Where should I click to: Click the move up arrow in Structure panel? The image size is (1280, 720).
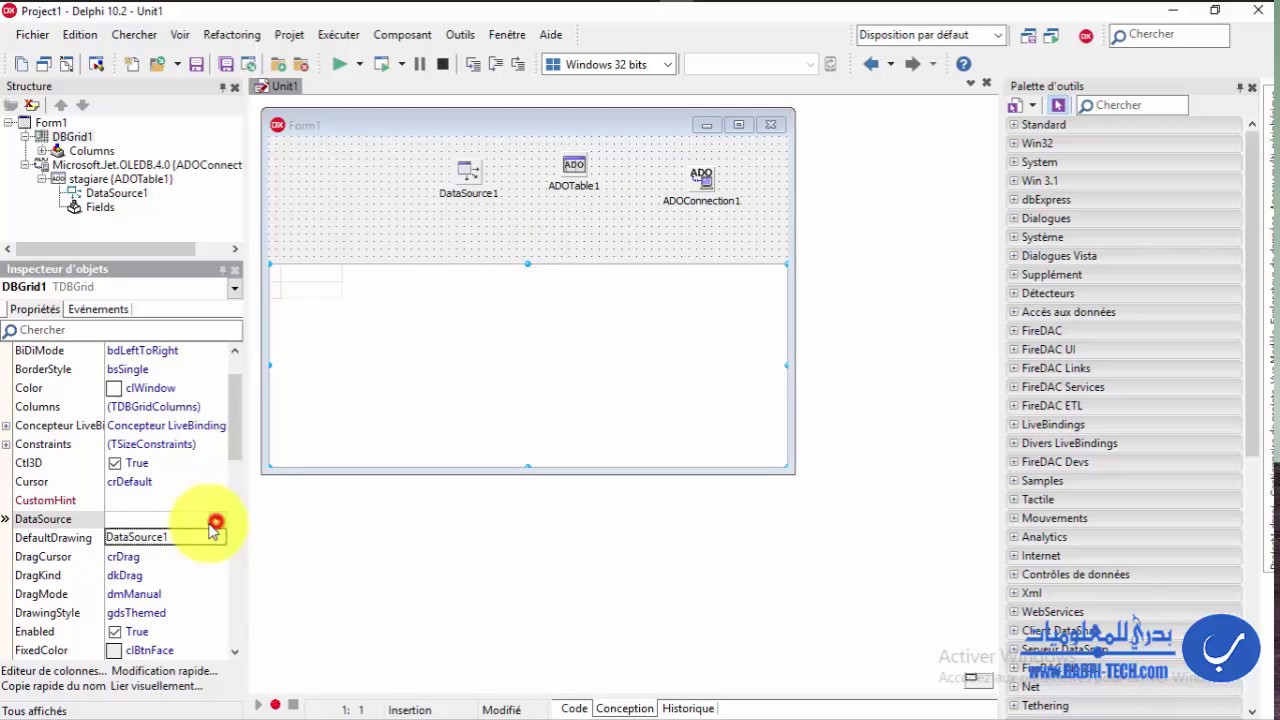61,105
